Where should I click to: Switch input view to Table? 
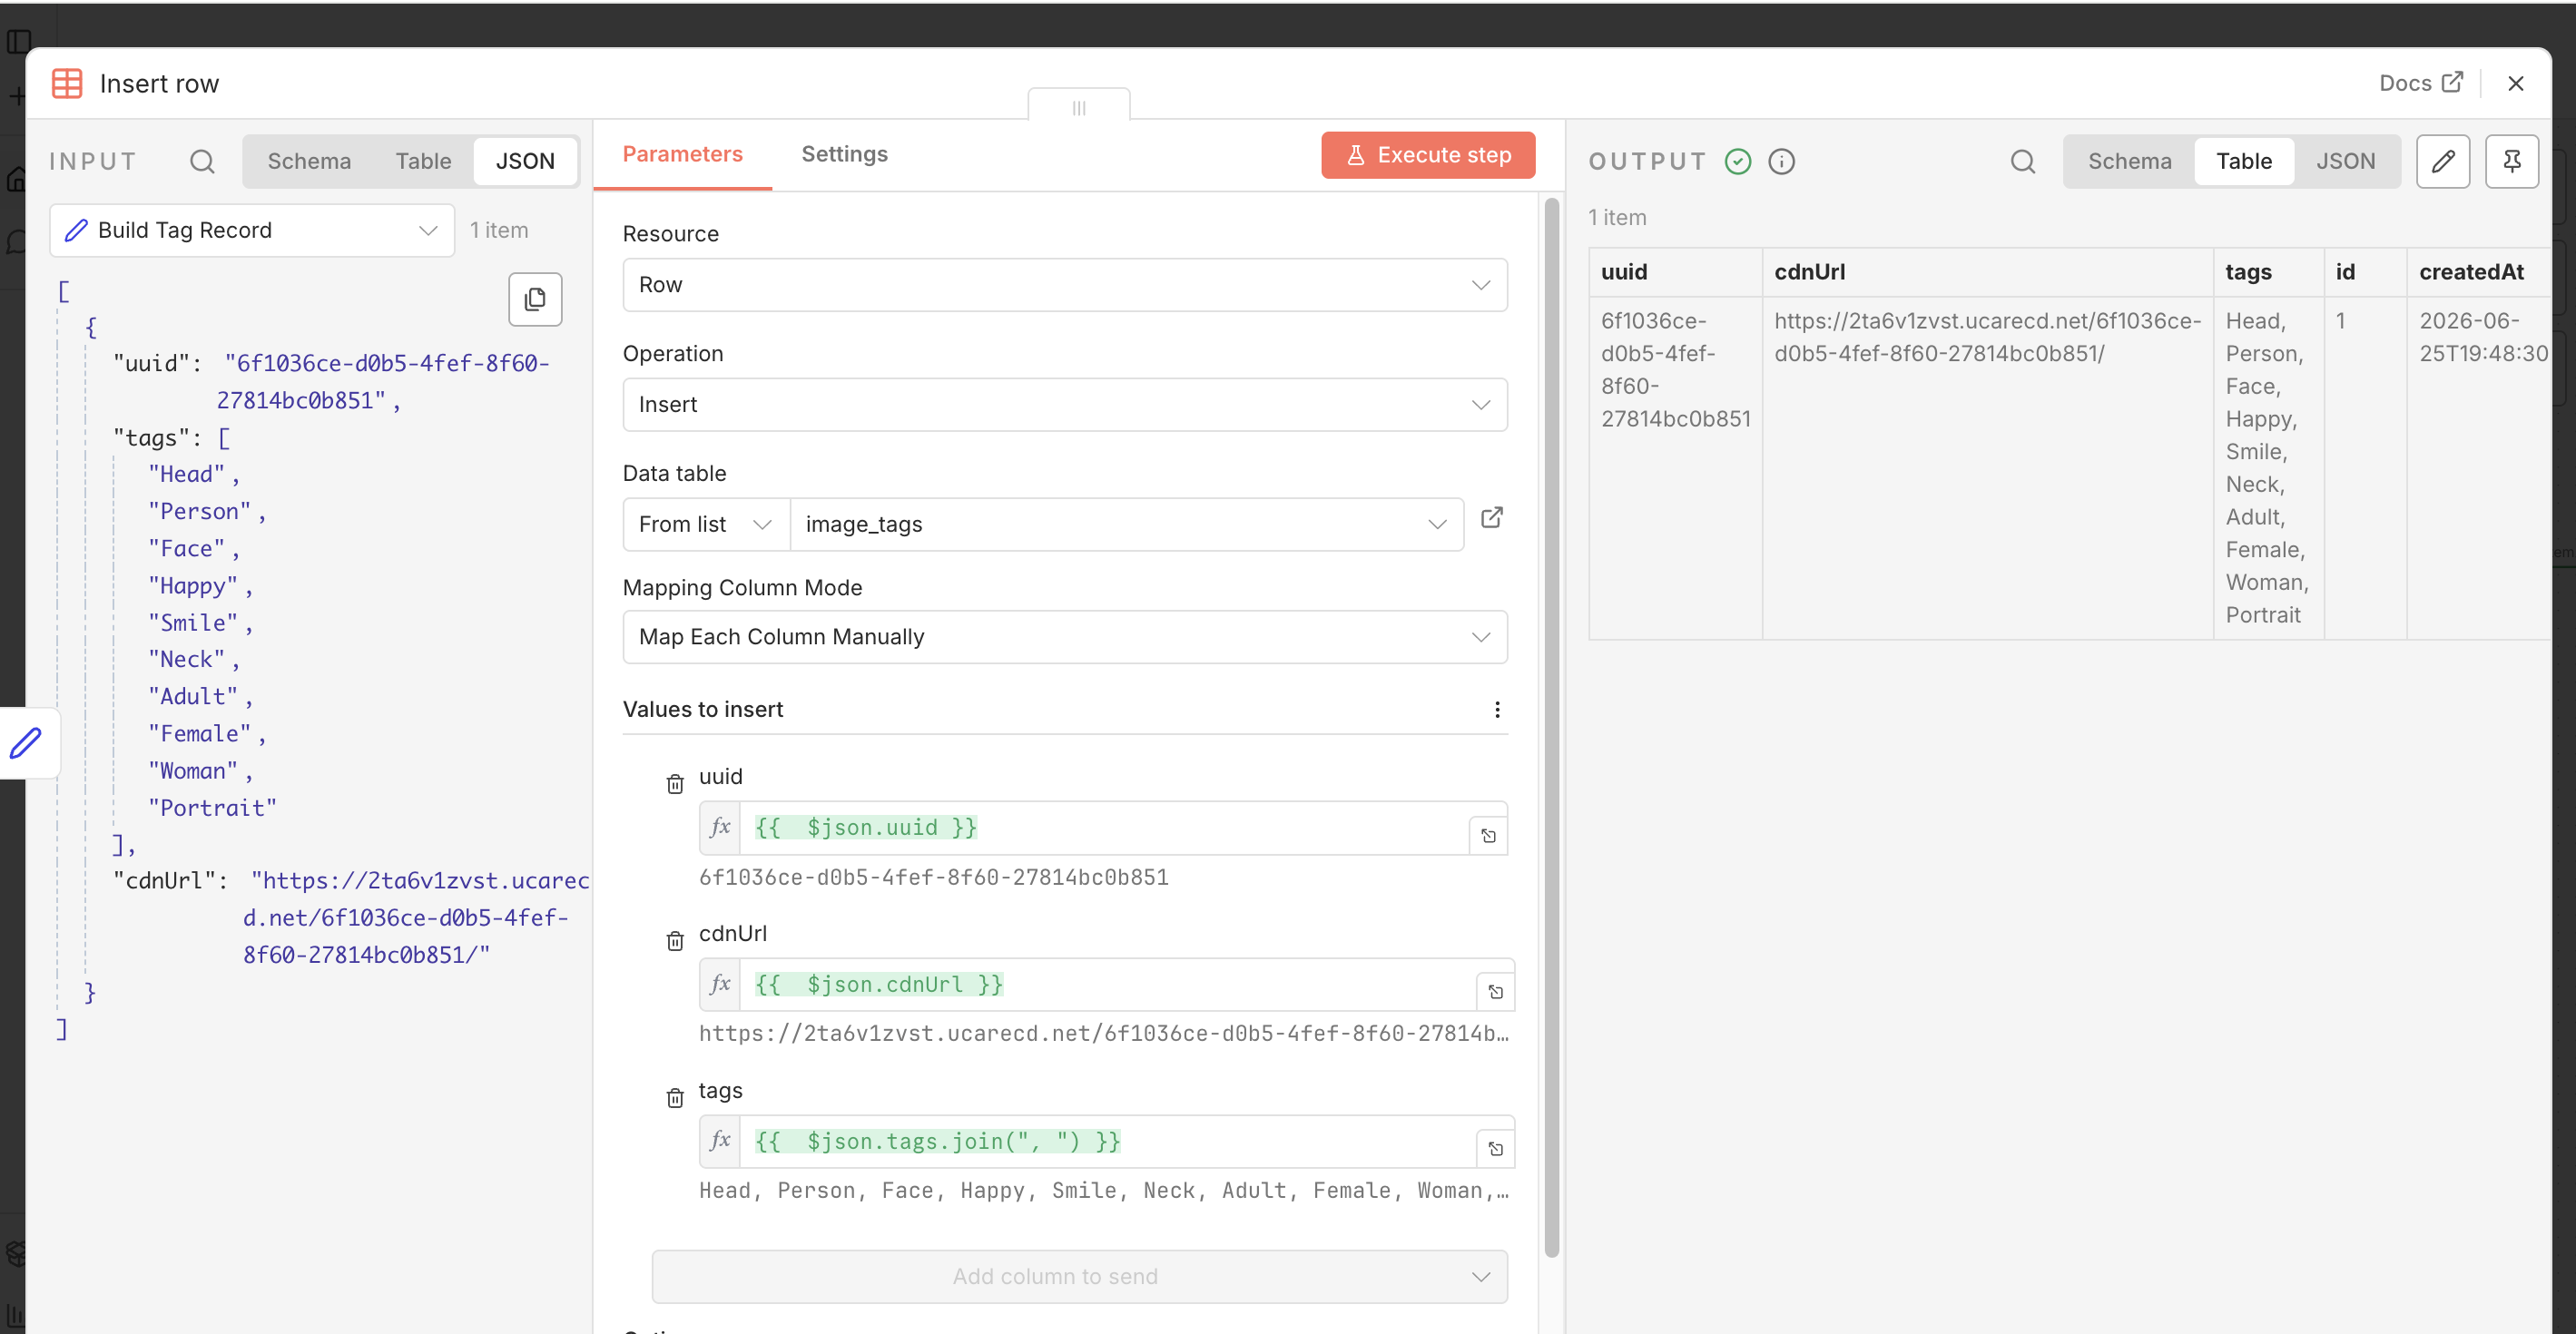click(423, 161)
